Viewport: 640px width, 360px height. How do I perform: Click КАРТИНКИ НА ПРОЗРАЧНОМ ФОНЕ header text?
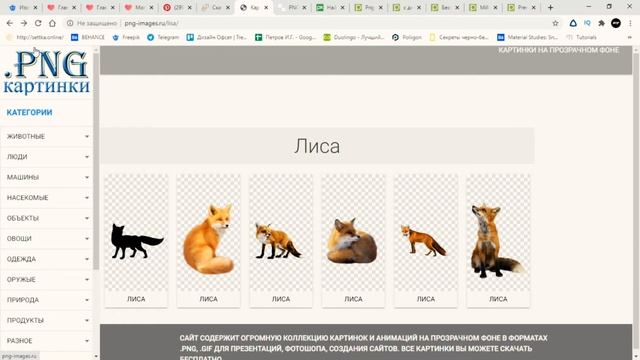click(558, 50)
